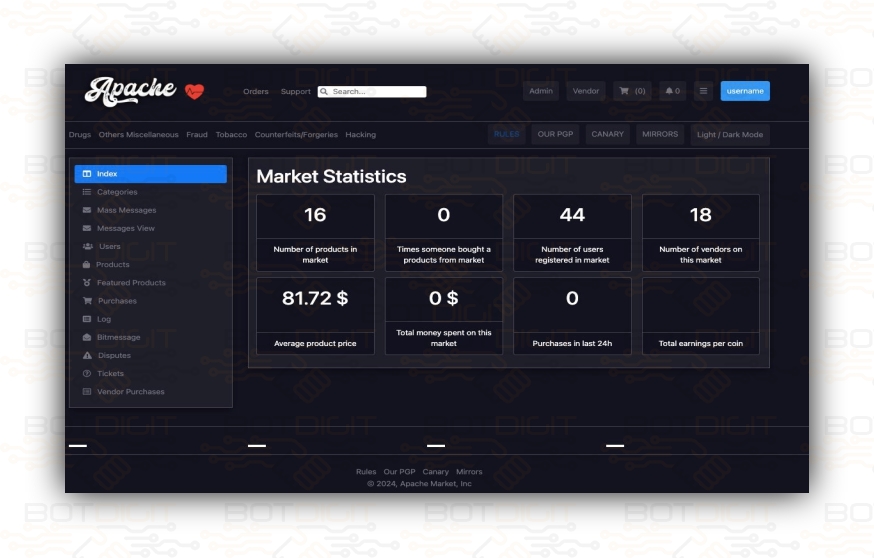Click the Messages View envelope icon
Screen dimensions: 874x558
click(x=87, y=228)
